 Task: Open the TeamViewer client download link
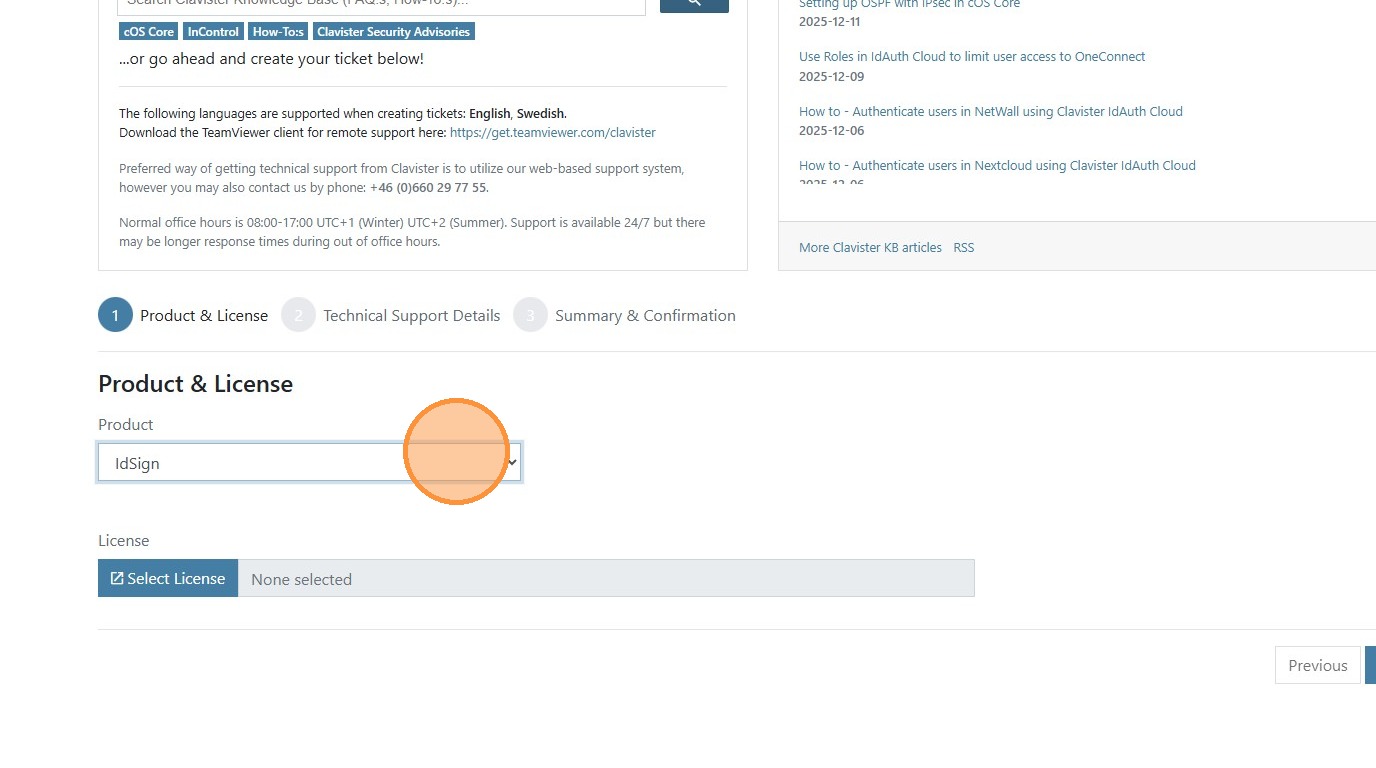tap(552, 132)
